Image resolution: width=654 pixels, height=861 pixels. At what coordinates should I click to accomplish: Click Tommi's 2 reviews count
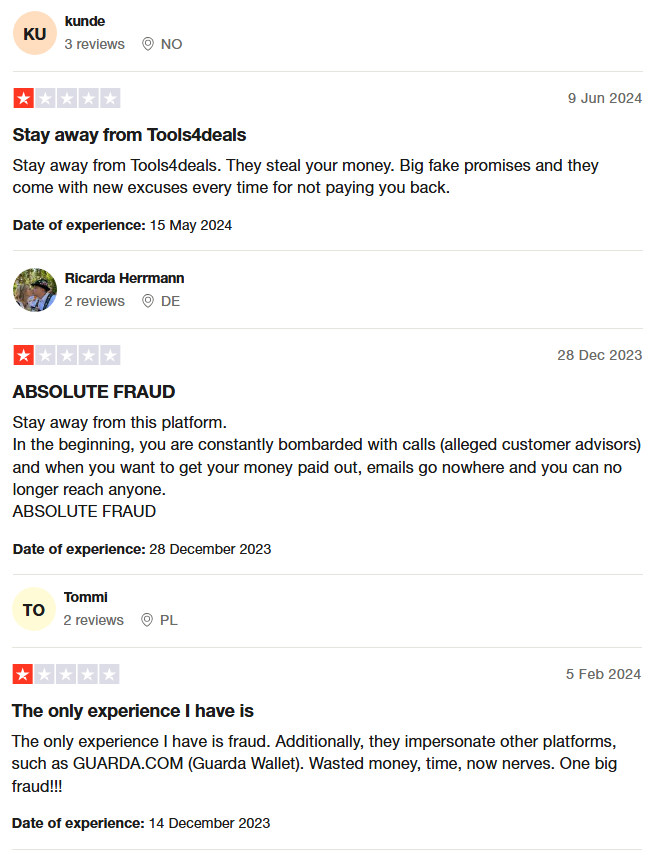93,620
